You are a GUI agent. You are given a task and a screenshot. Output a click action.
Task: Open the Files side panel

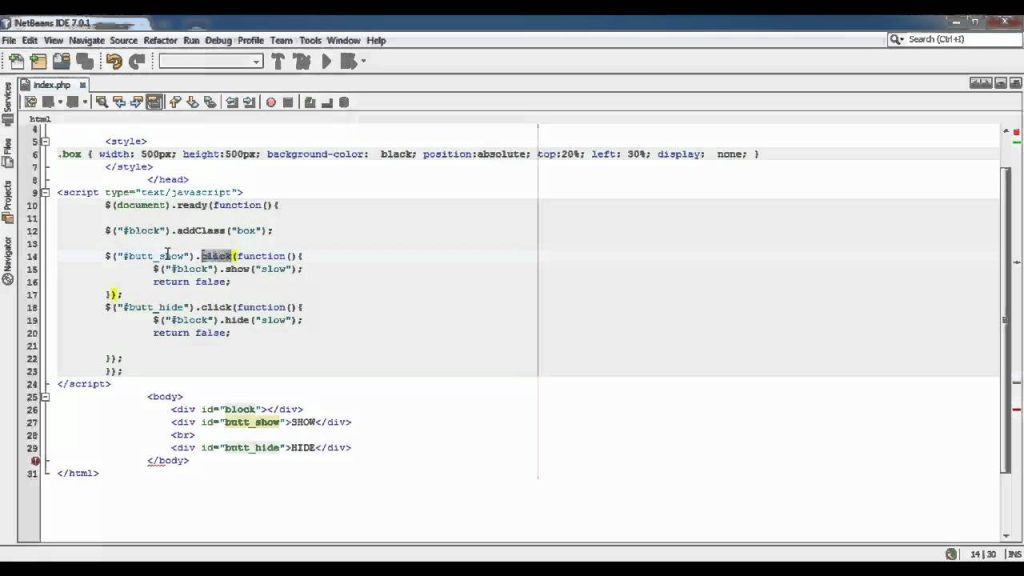[8, 153]
